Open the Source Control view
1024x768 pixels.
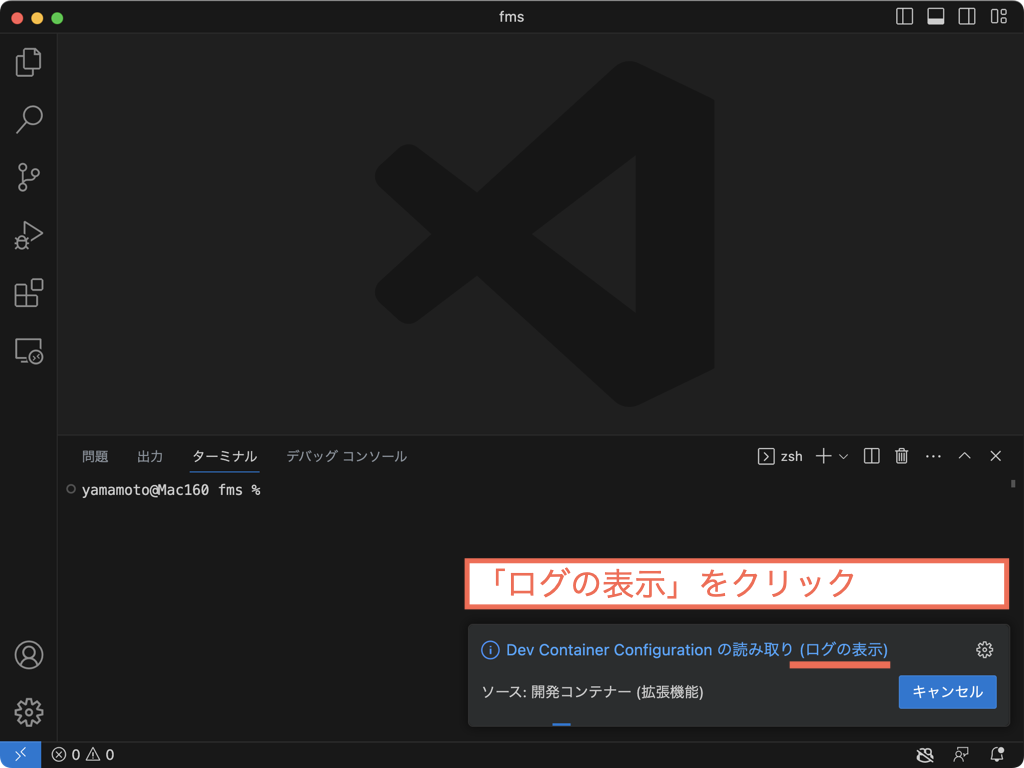[29, 177]
